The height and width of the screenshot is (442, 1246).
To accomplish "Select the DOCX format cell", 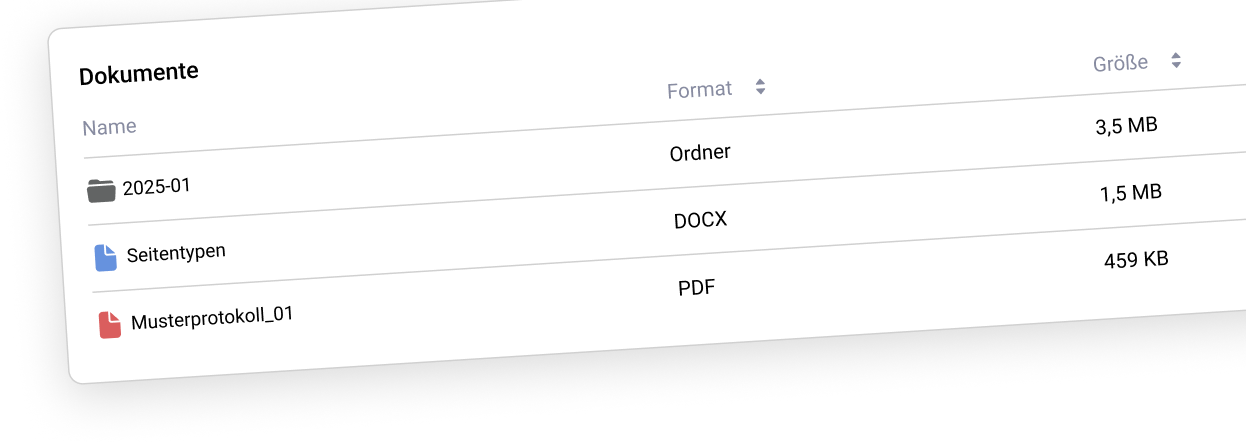I will coord(700,221).
